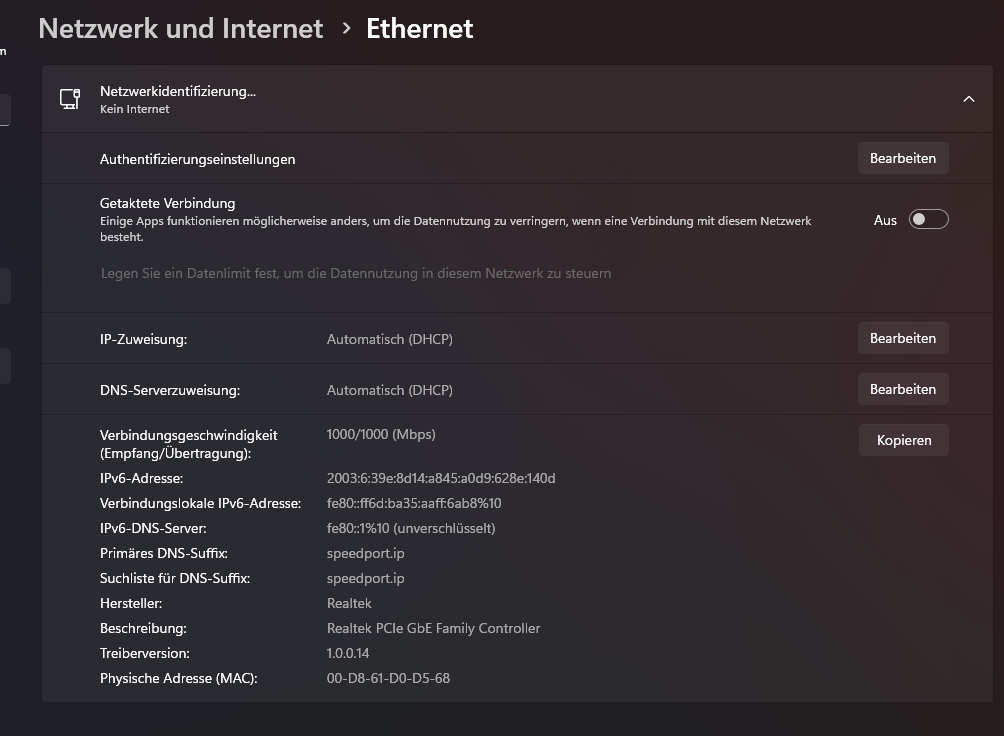Edit the Authentifizierungseinstellungen

[x=902, y=158]
